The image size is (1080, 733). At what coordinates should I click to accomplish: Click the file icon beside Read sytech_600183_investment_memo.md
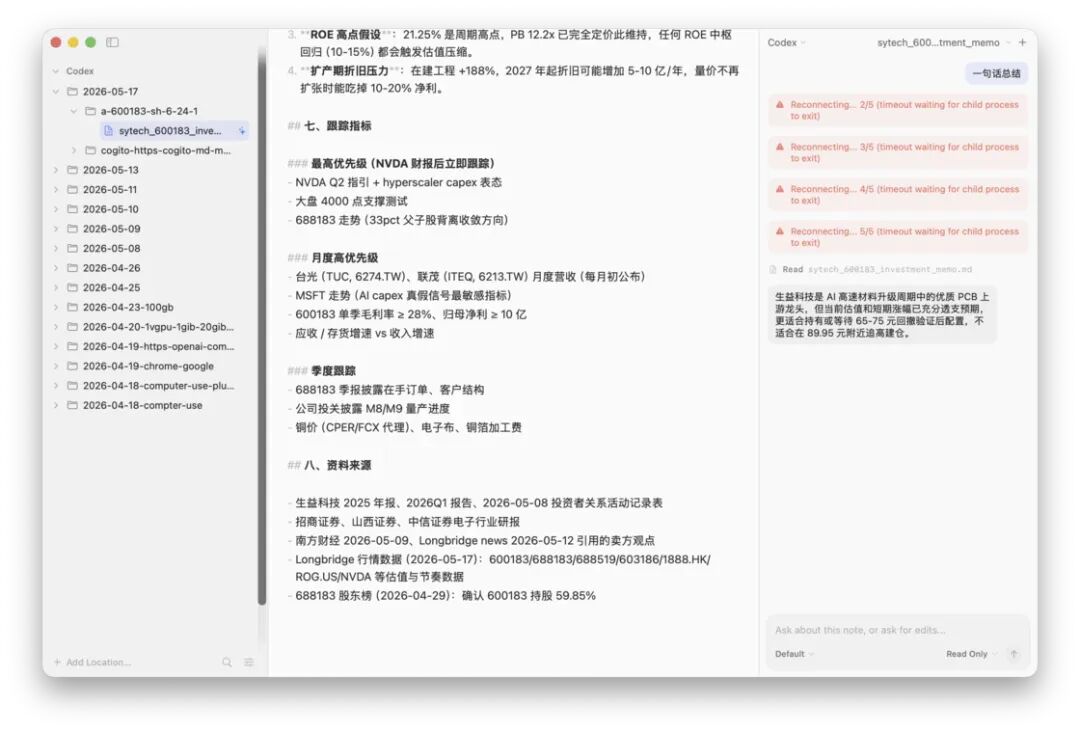773,269
